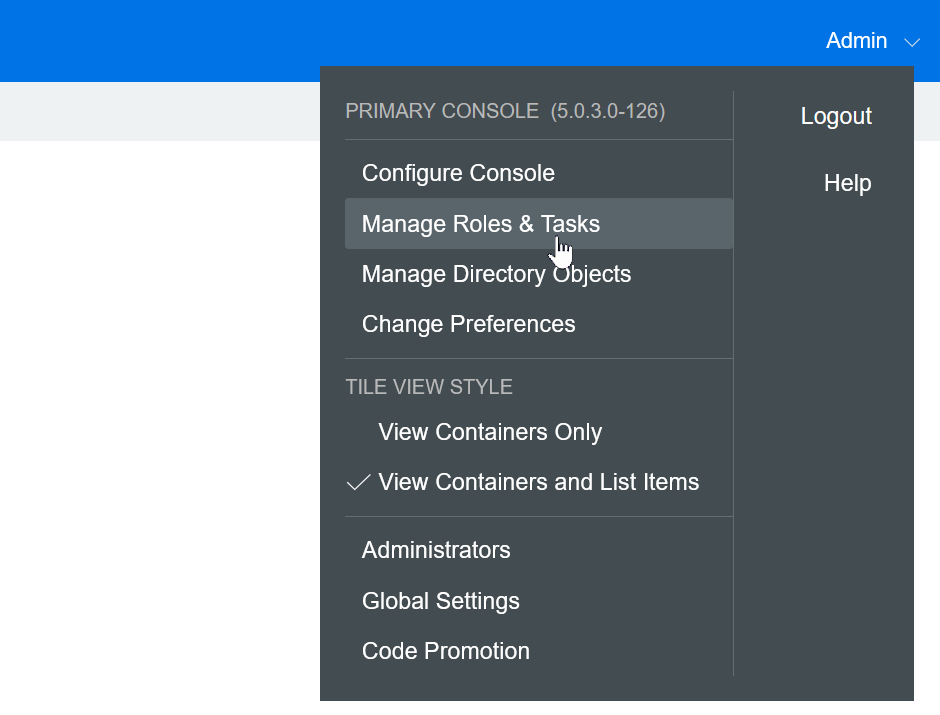940x715 pixels.
Task: Choose the View Containers Only option
Action: point(489,432)
